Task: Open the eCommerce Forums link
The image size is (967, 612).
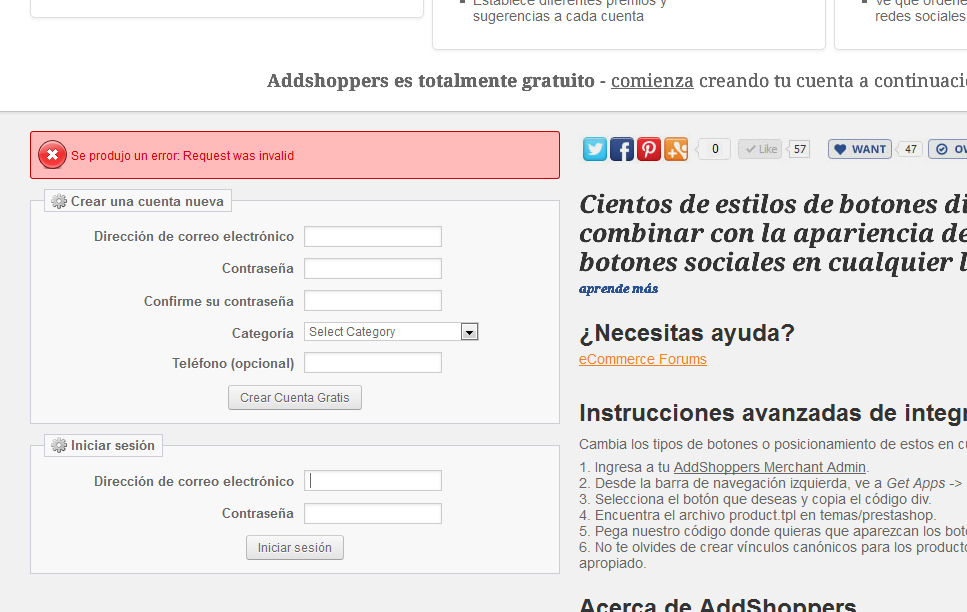Action: click(643, 359)
